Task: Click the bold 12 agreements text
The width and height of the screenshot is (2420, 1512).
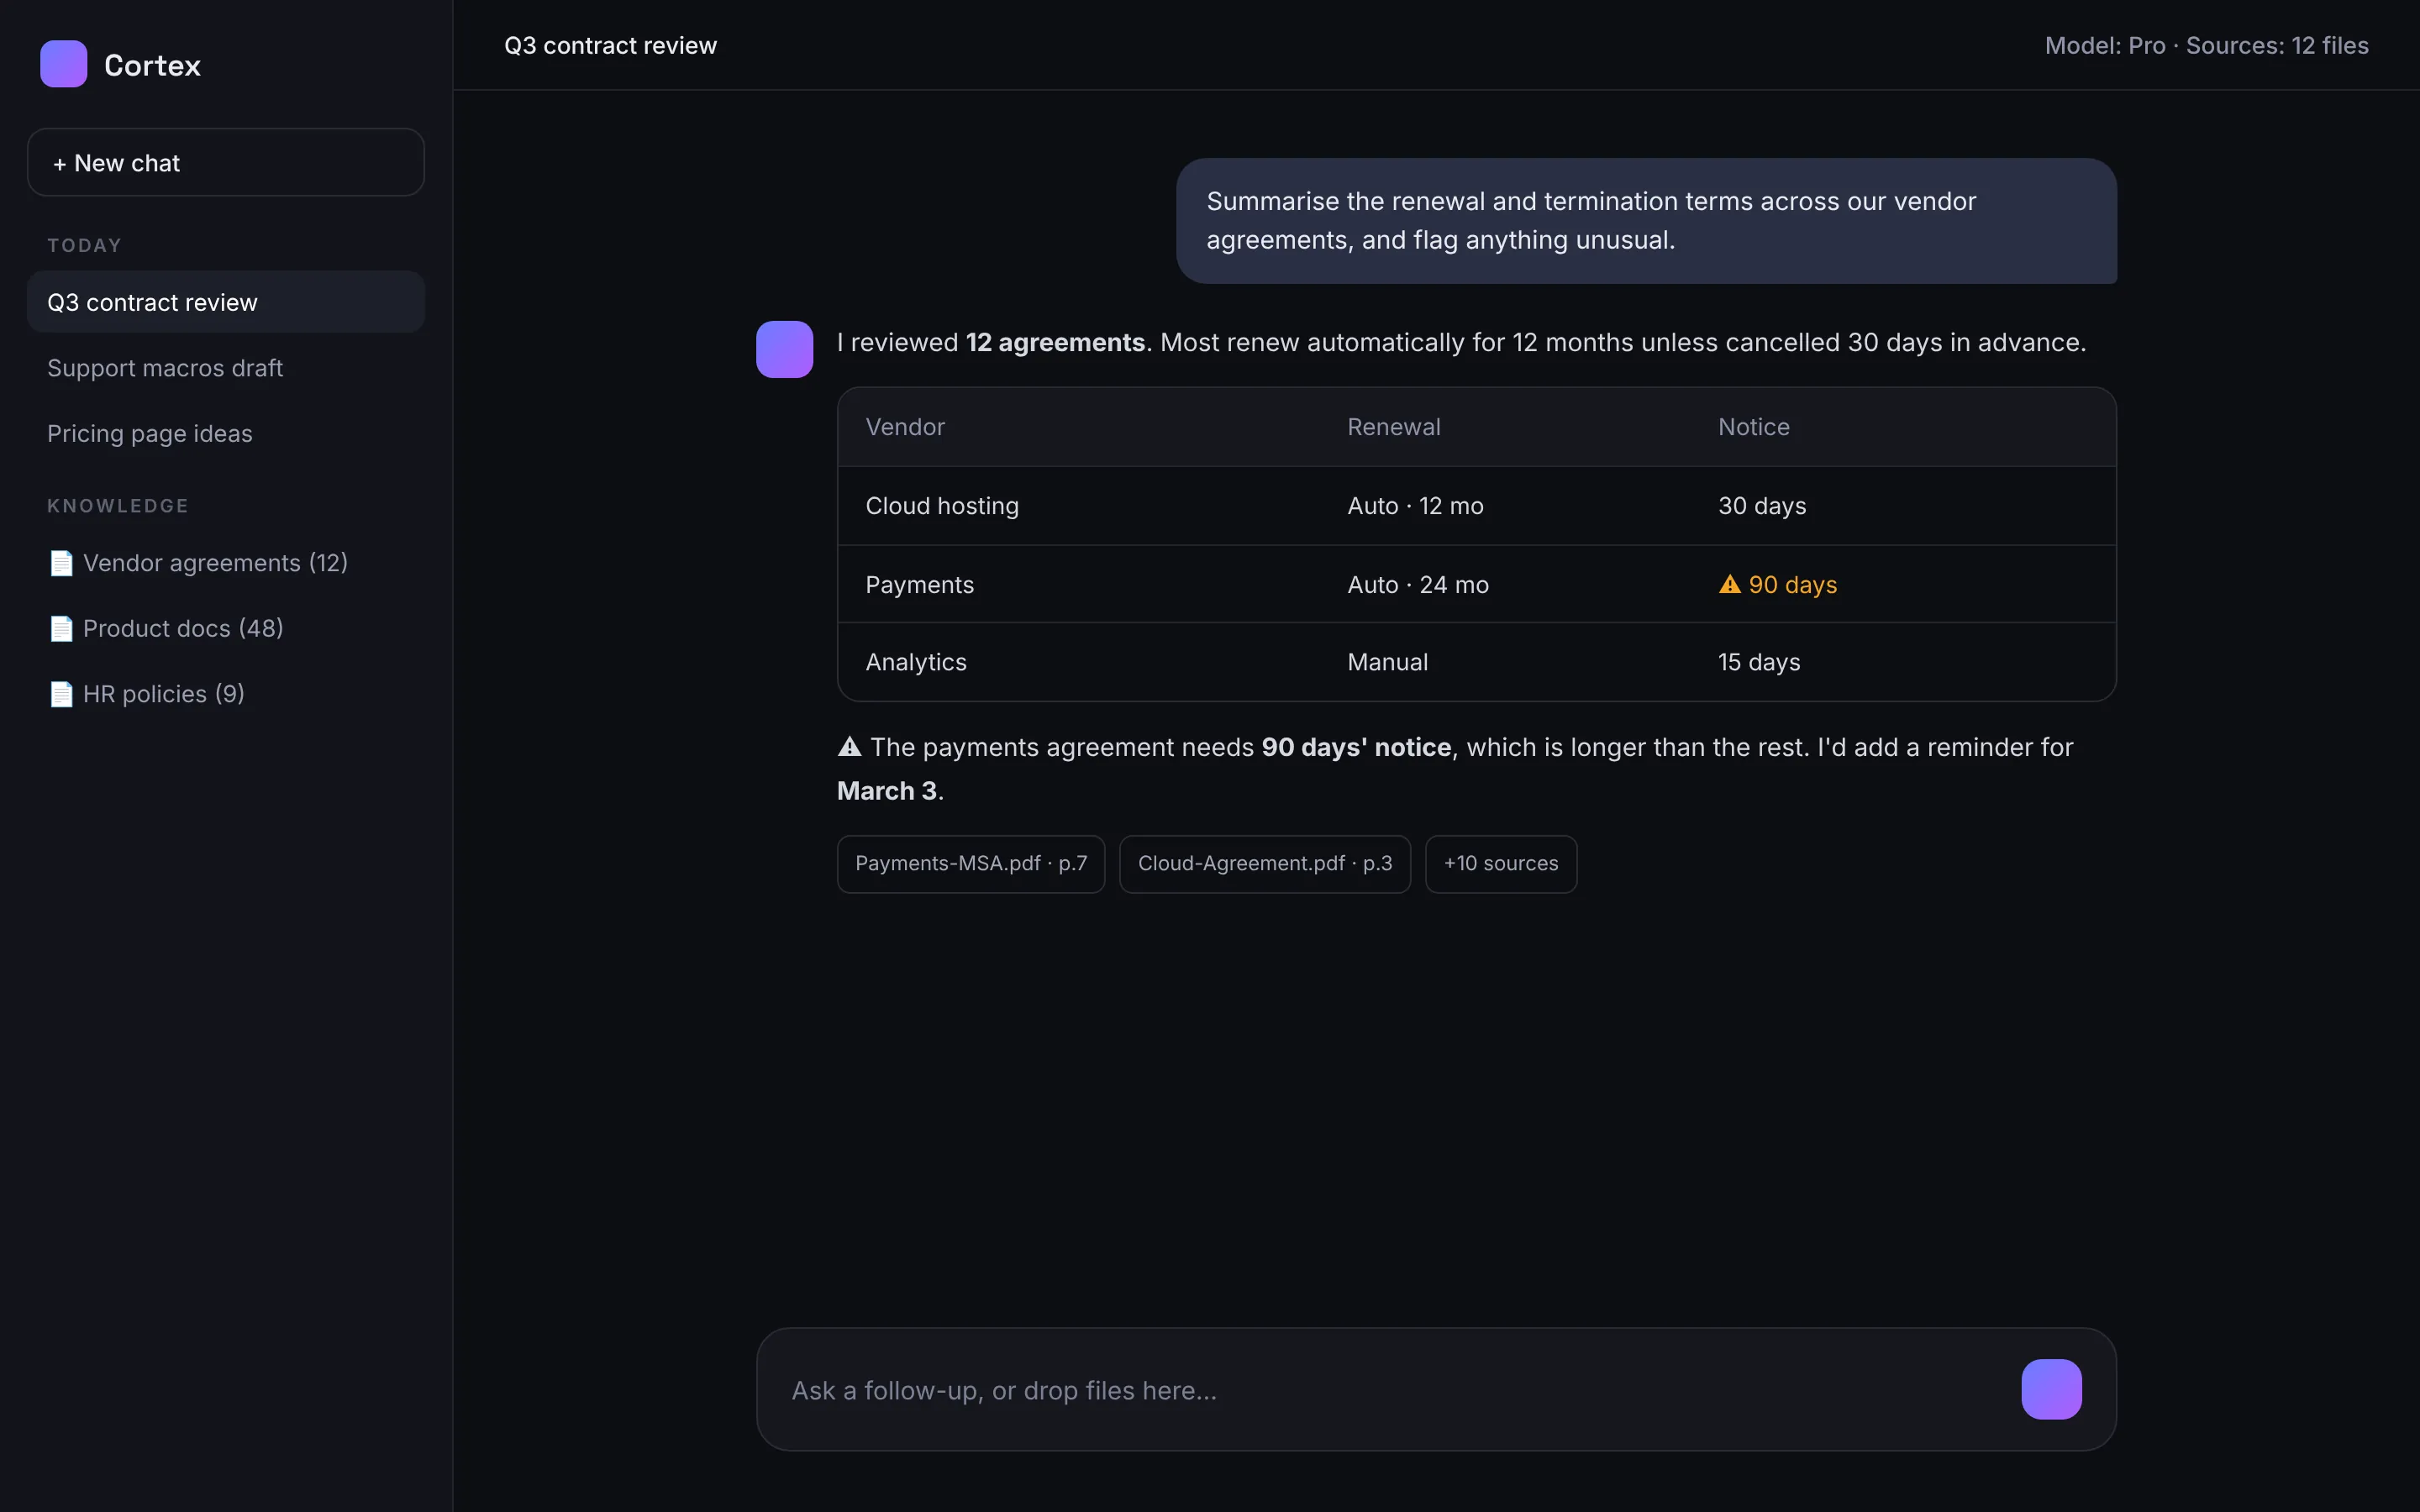Action: 1055,342
